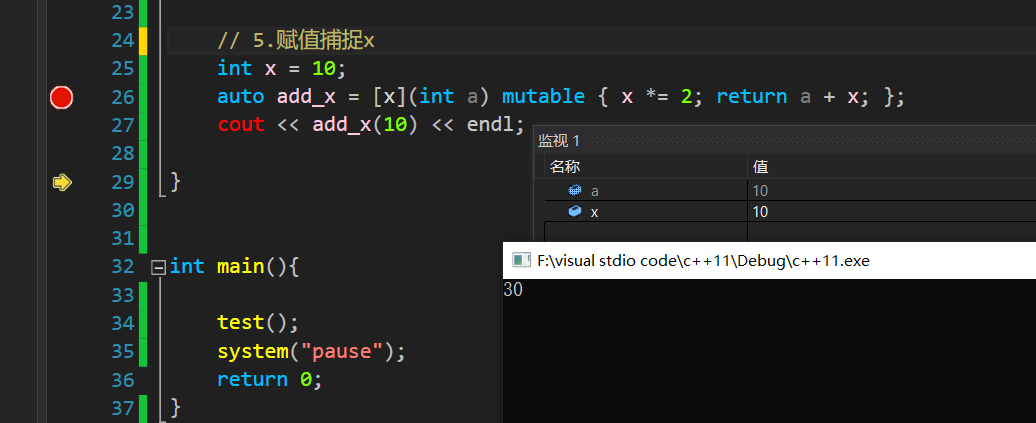Click the add_x variable on line 26
Image resolution: width=1036 pixels, height=423 pixels.
tap(307, 97)
